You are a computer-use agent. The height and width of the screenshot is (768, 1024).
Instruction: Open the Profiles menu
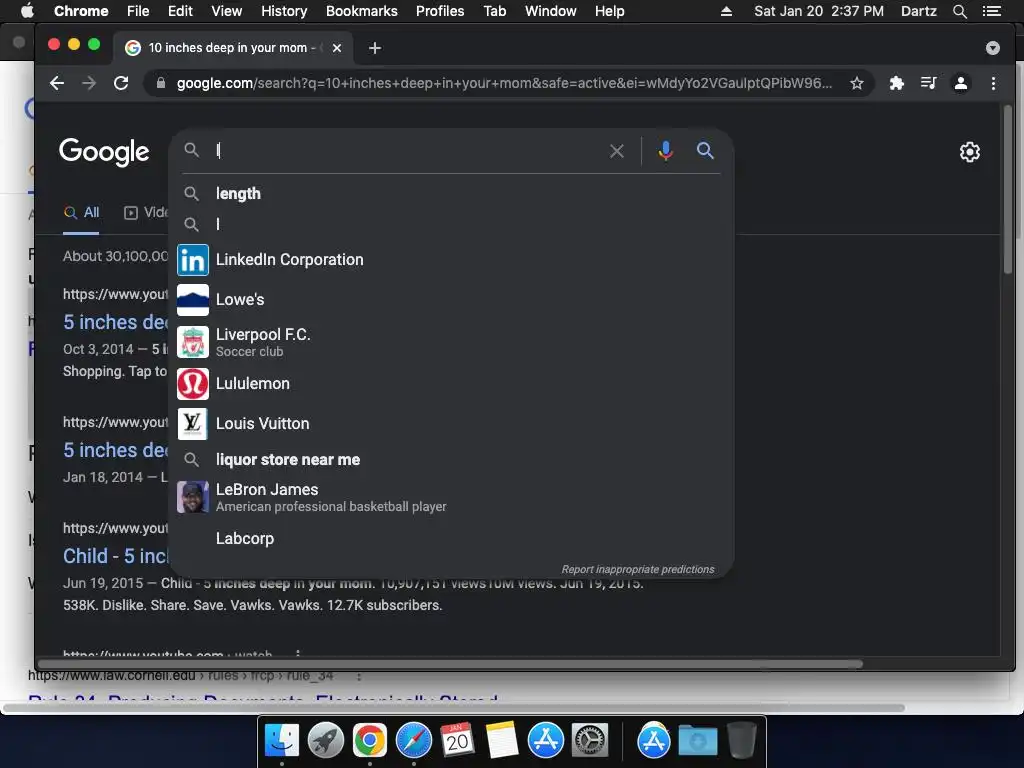pyautogui.click(x=440, y=11)
